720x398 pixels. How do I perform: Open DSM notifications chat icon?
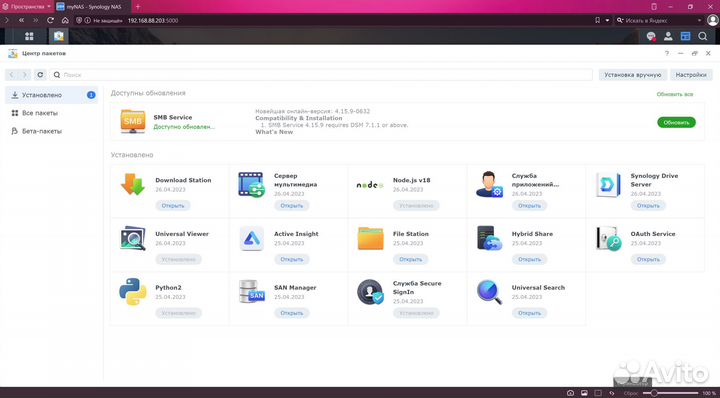pos(651,36)
